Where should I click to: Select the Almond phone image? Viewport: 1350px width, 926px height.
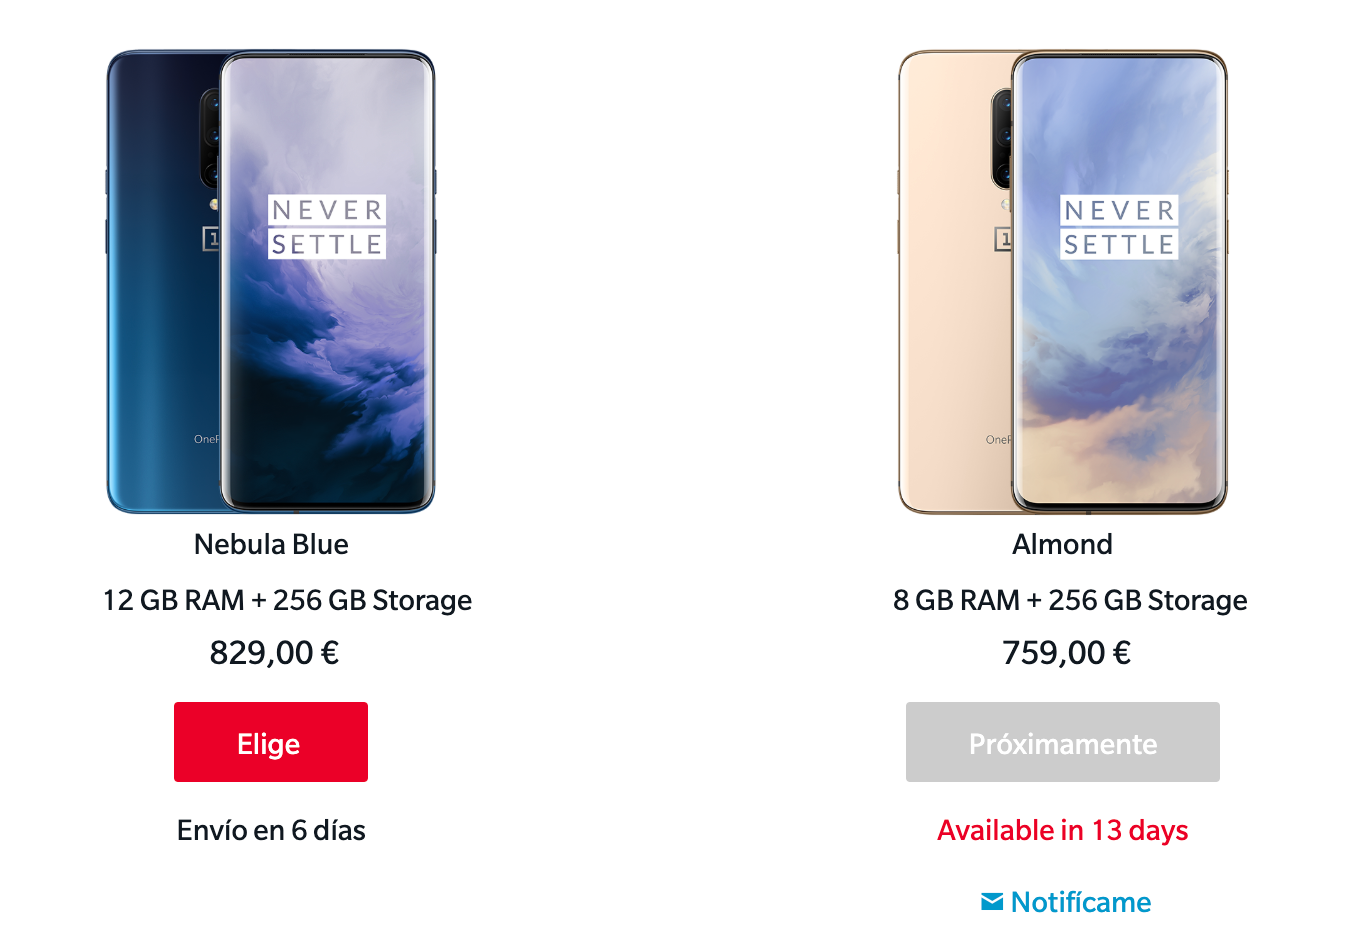(x=1063, y=282)
